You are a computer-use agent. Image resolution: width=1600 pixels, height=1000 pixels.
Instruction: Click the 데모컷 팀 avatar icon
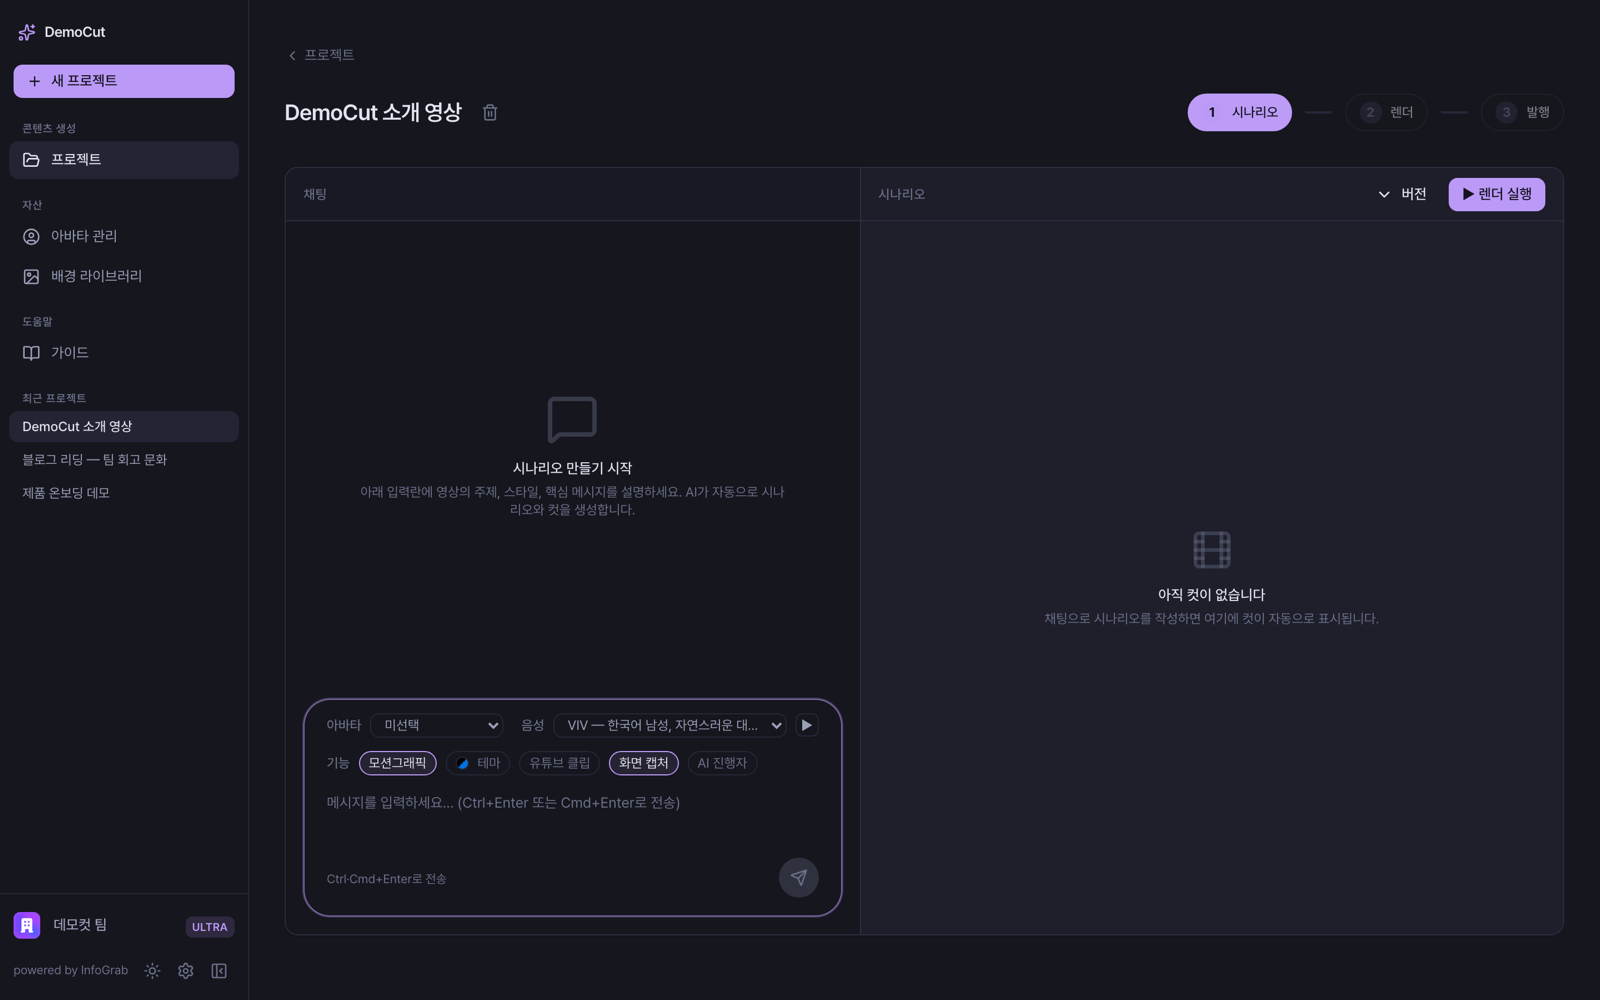[27, 926]
